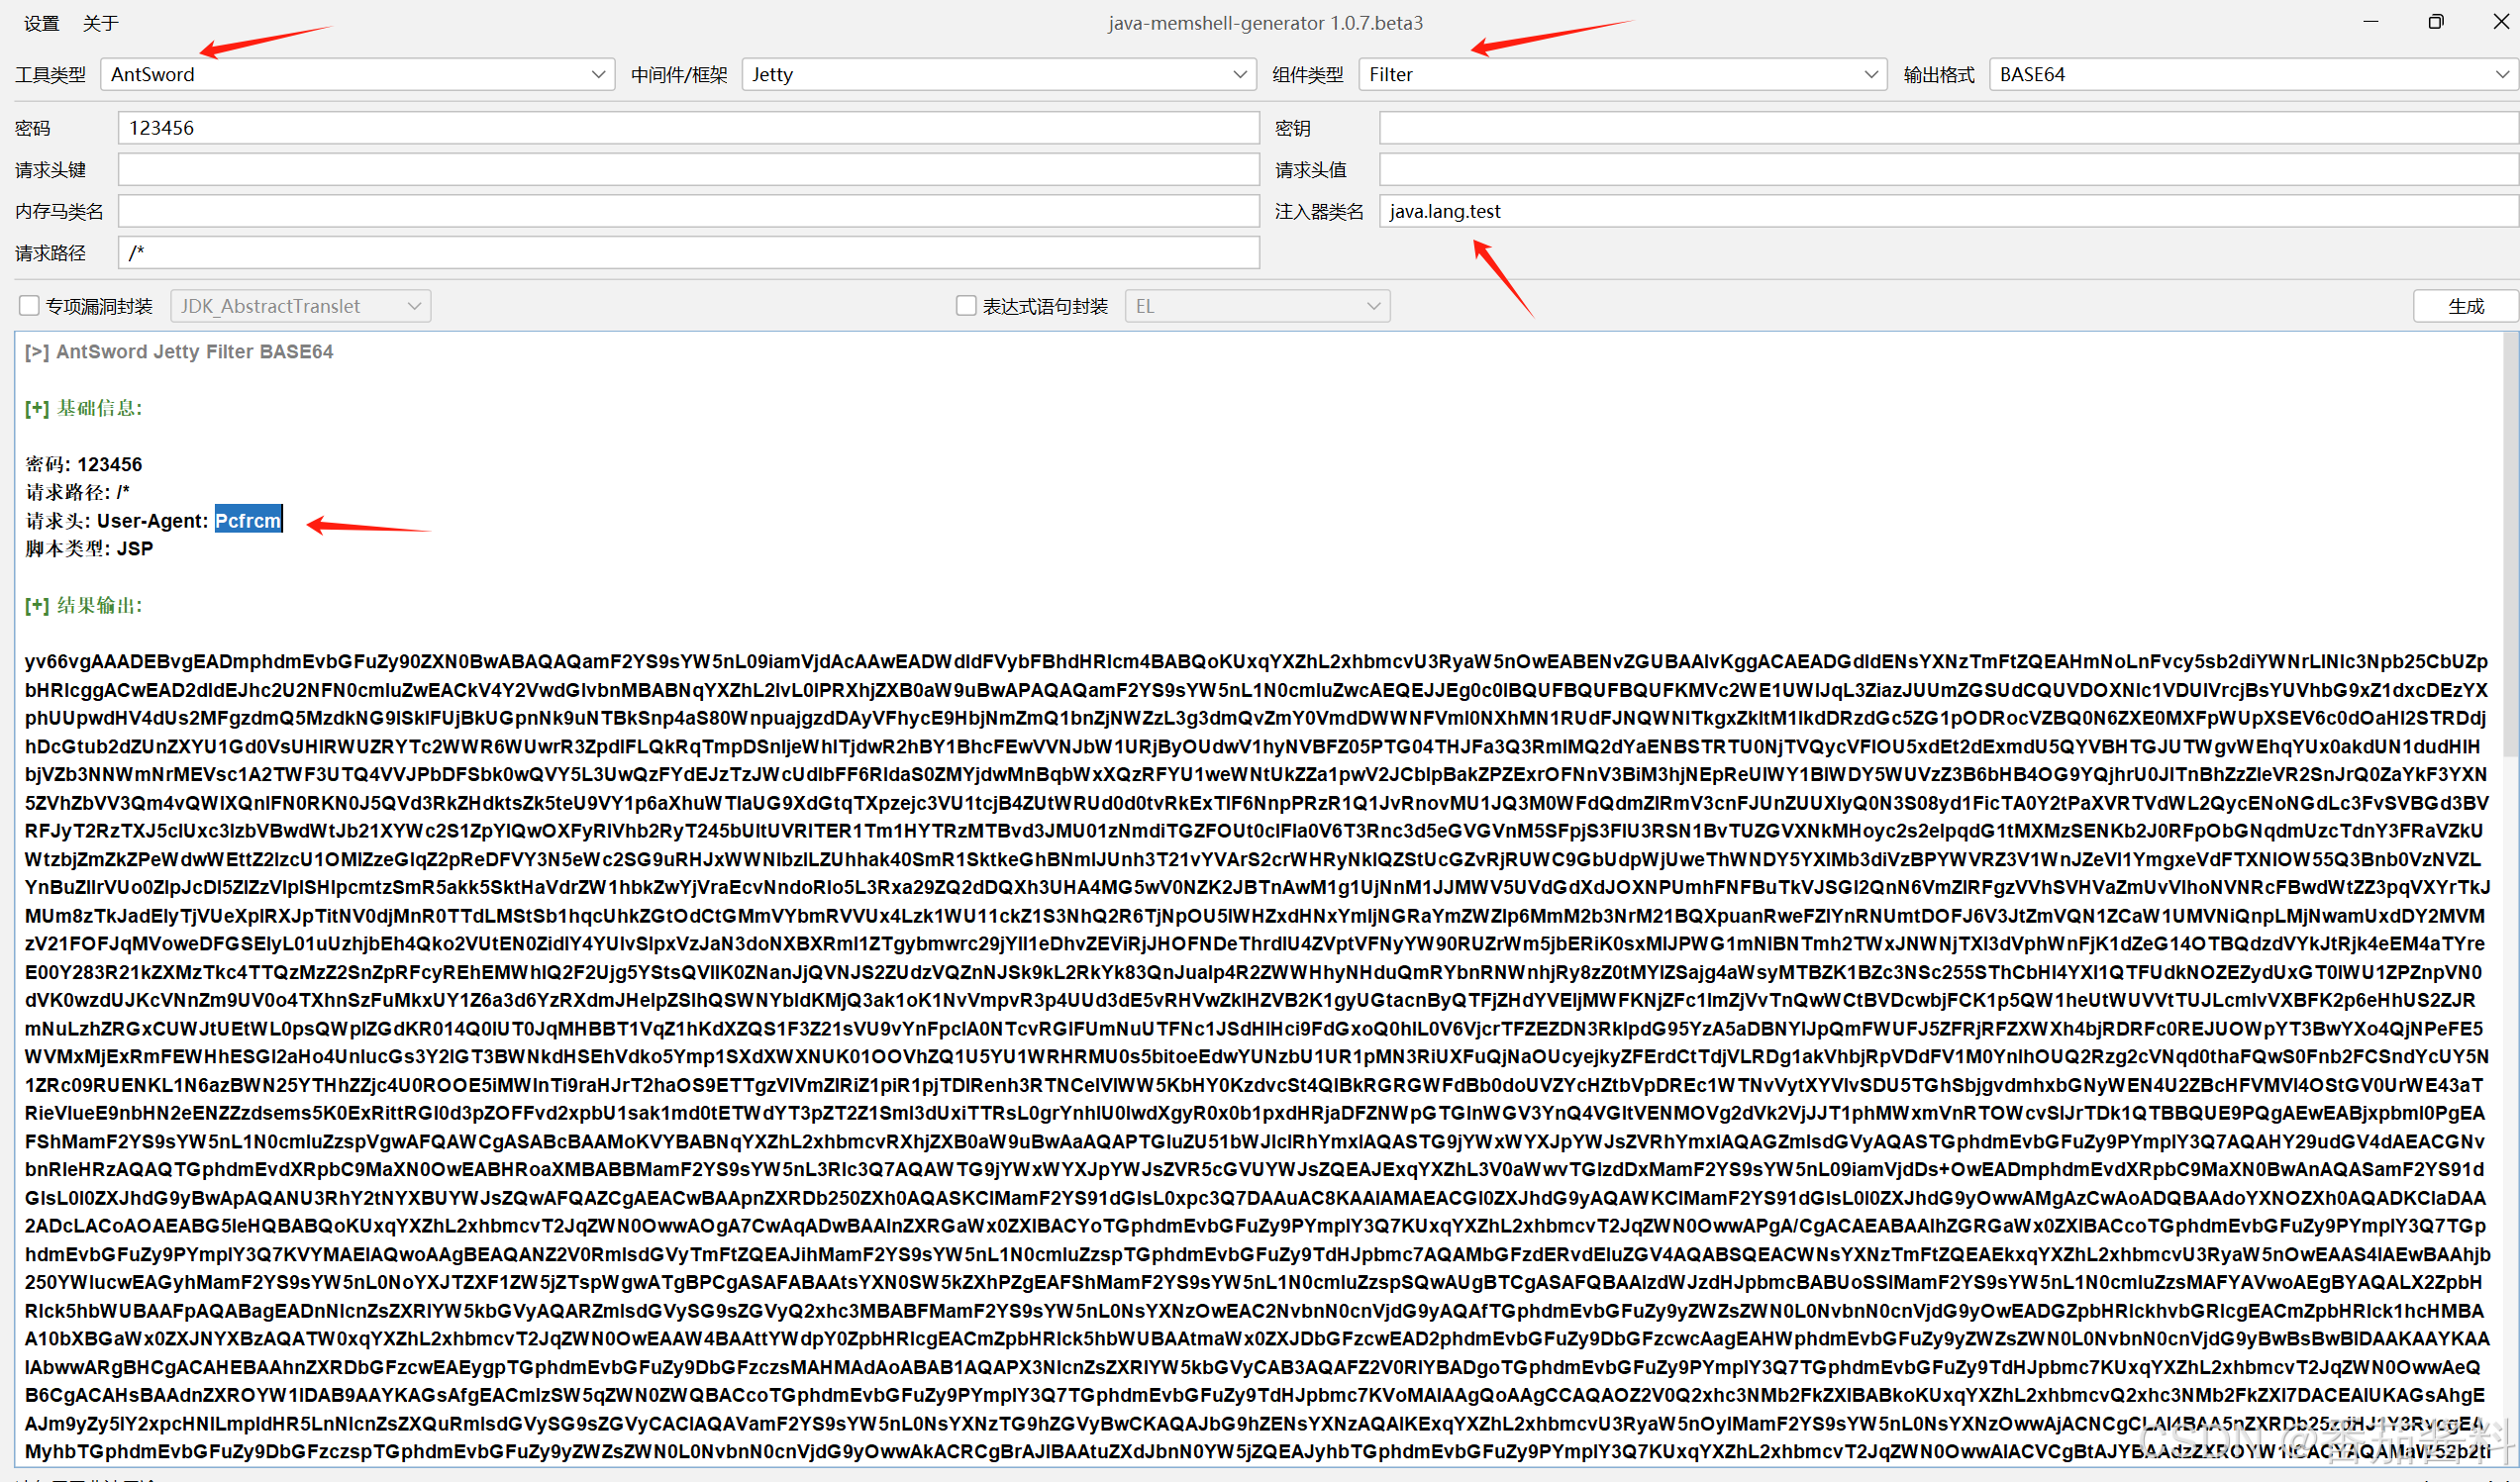Image resolution: width=2520 pixels, height=1482 pixels.
Task: Click the 基础信息 section heading
Action: pos(84,408)
